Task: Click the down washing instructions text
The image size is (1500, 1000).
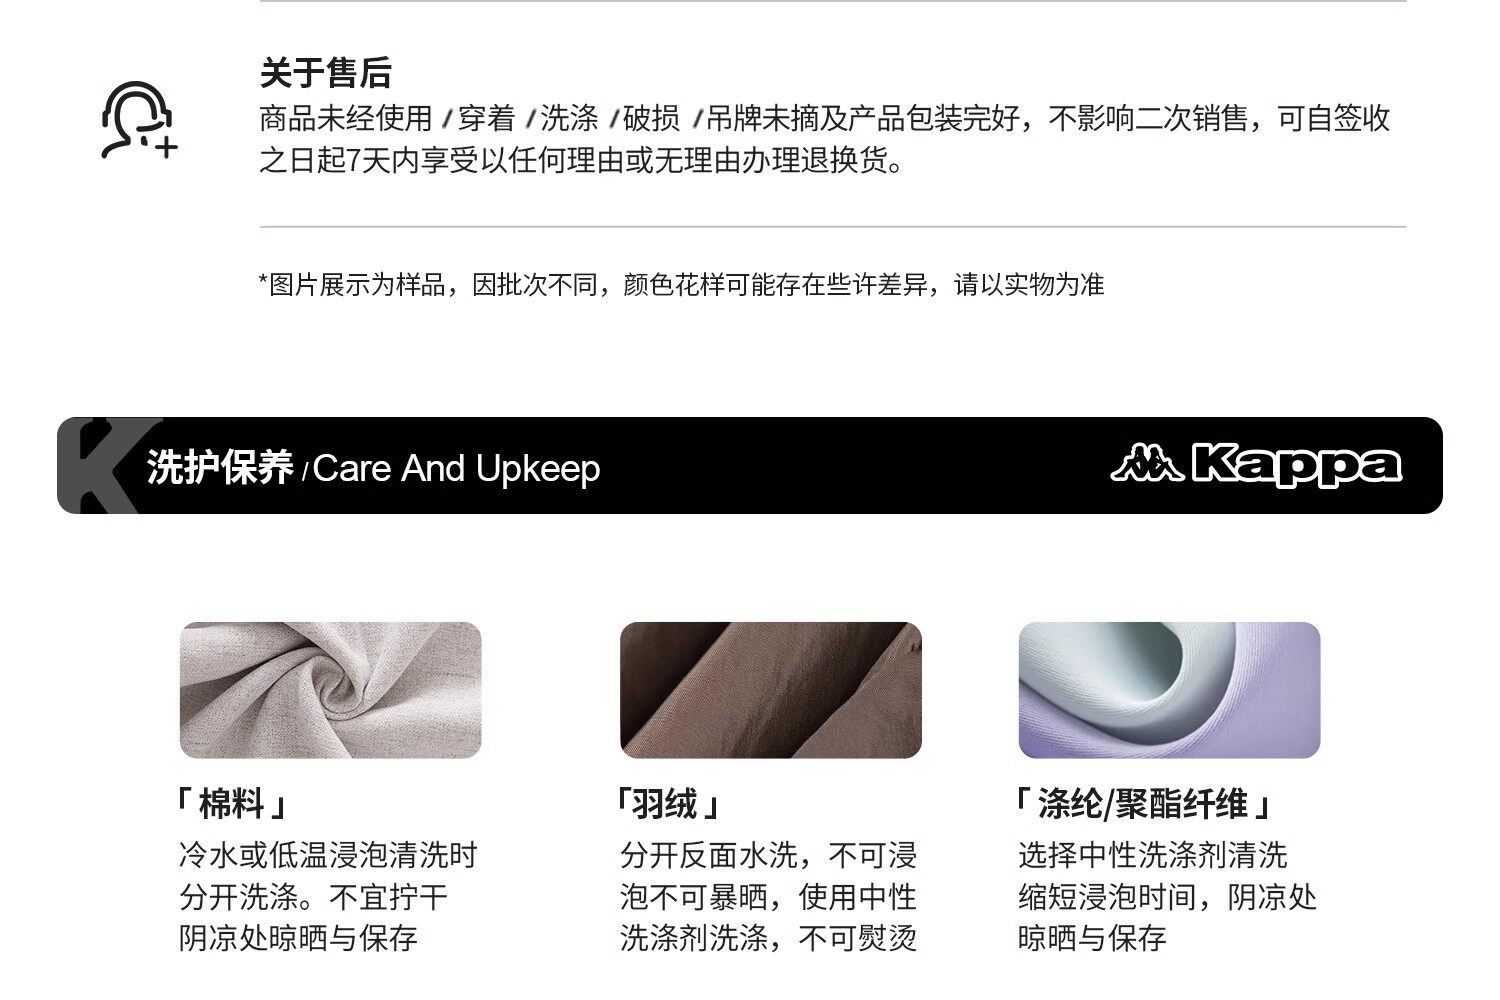Action: tap(768, 897)
